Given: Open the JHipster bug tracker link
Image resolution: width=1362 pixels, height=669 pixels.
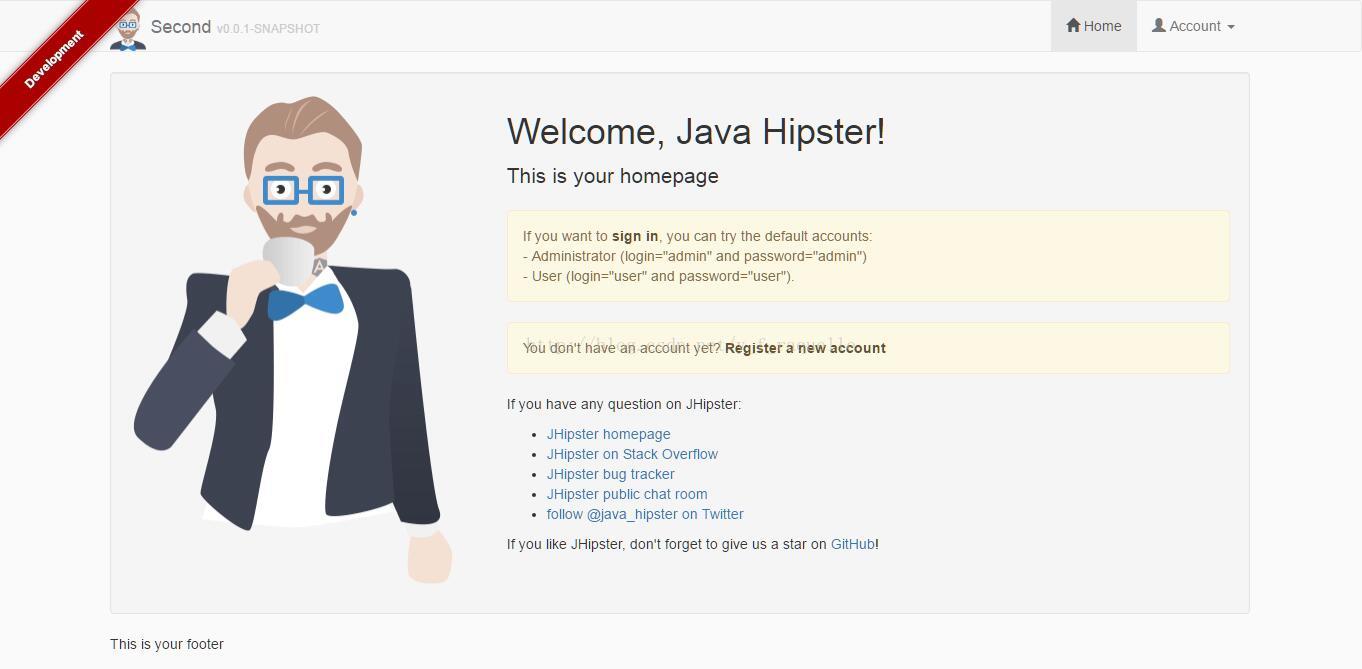Looking at the screenshot, I should click(x=611, y=474).
